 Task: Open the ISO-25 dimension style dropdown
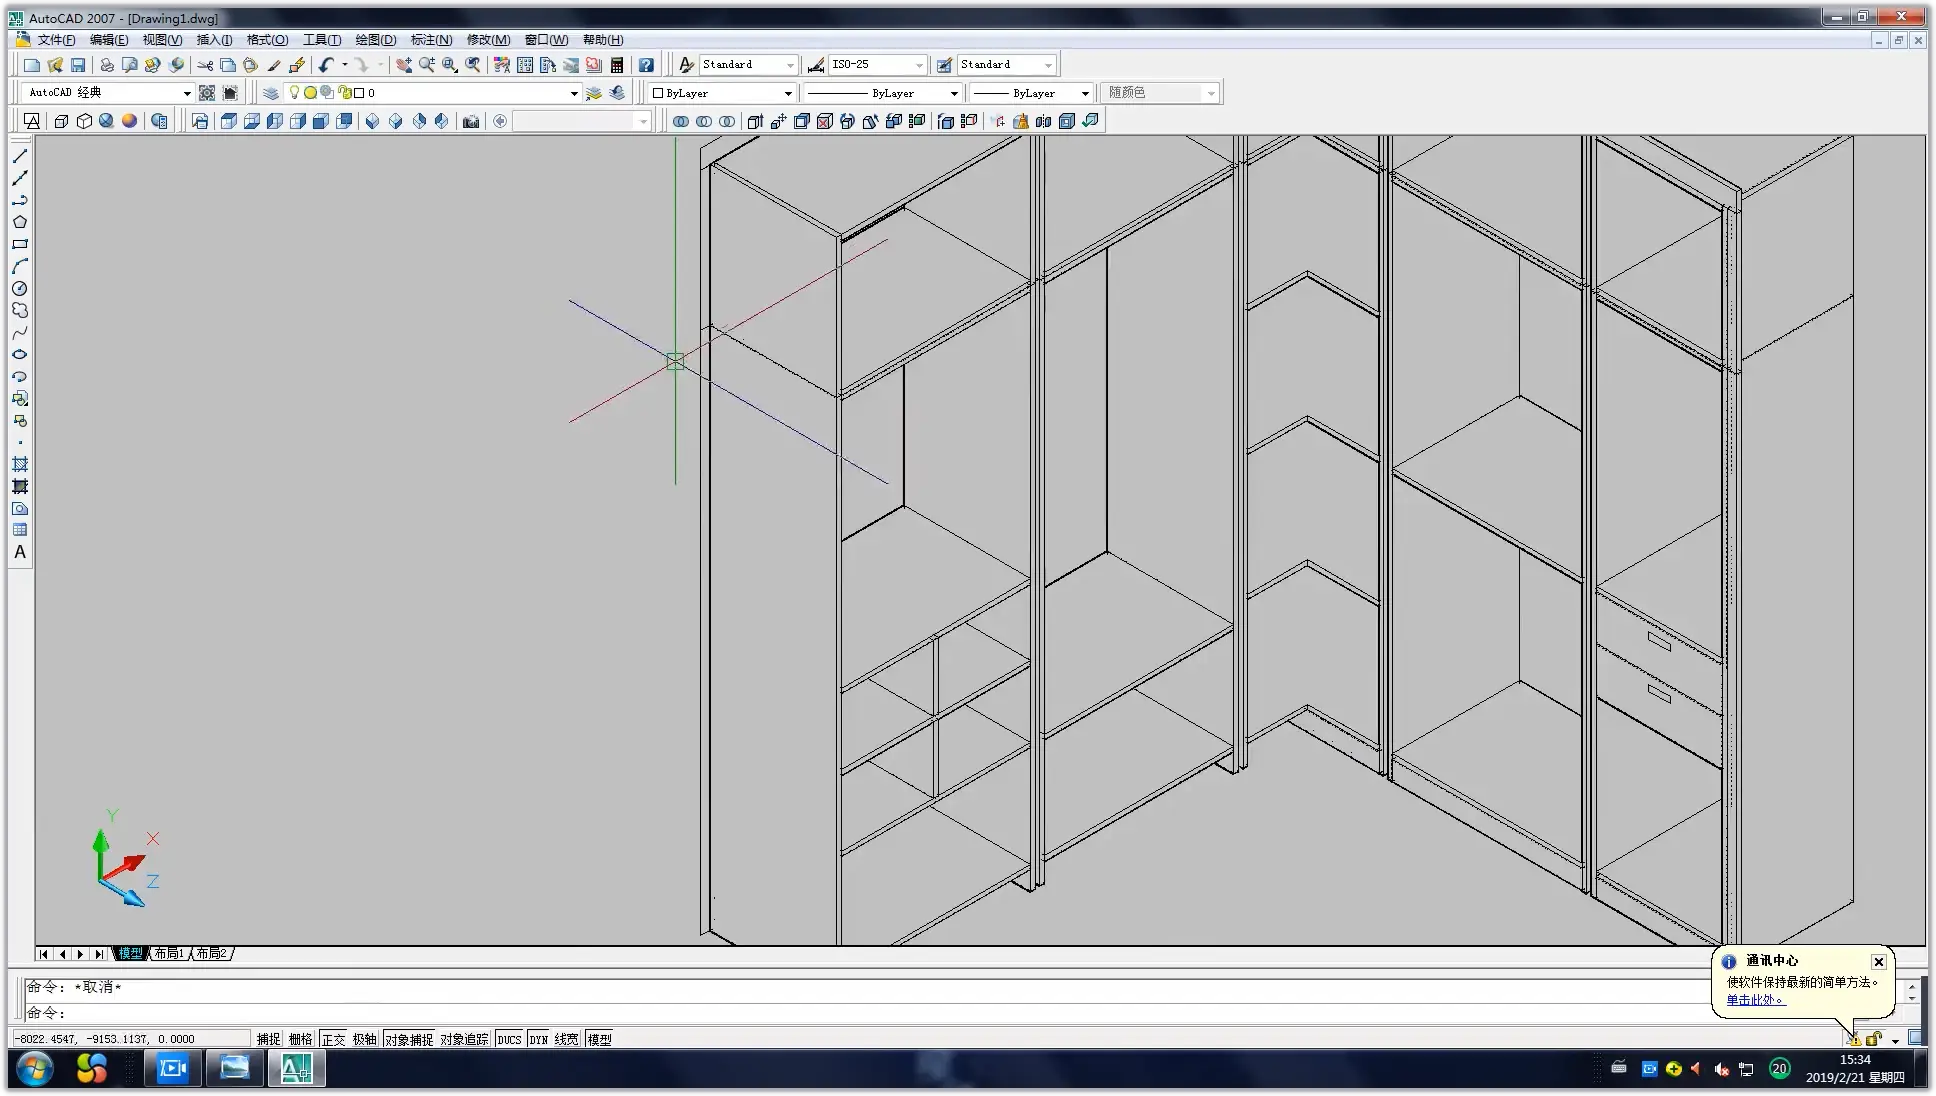[x=918, y=65]
